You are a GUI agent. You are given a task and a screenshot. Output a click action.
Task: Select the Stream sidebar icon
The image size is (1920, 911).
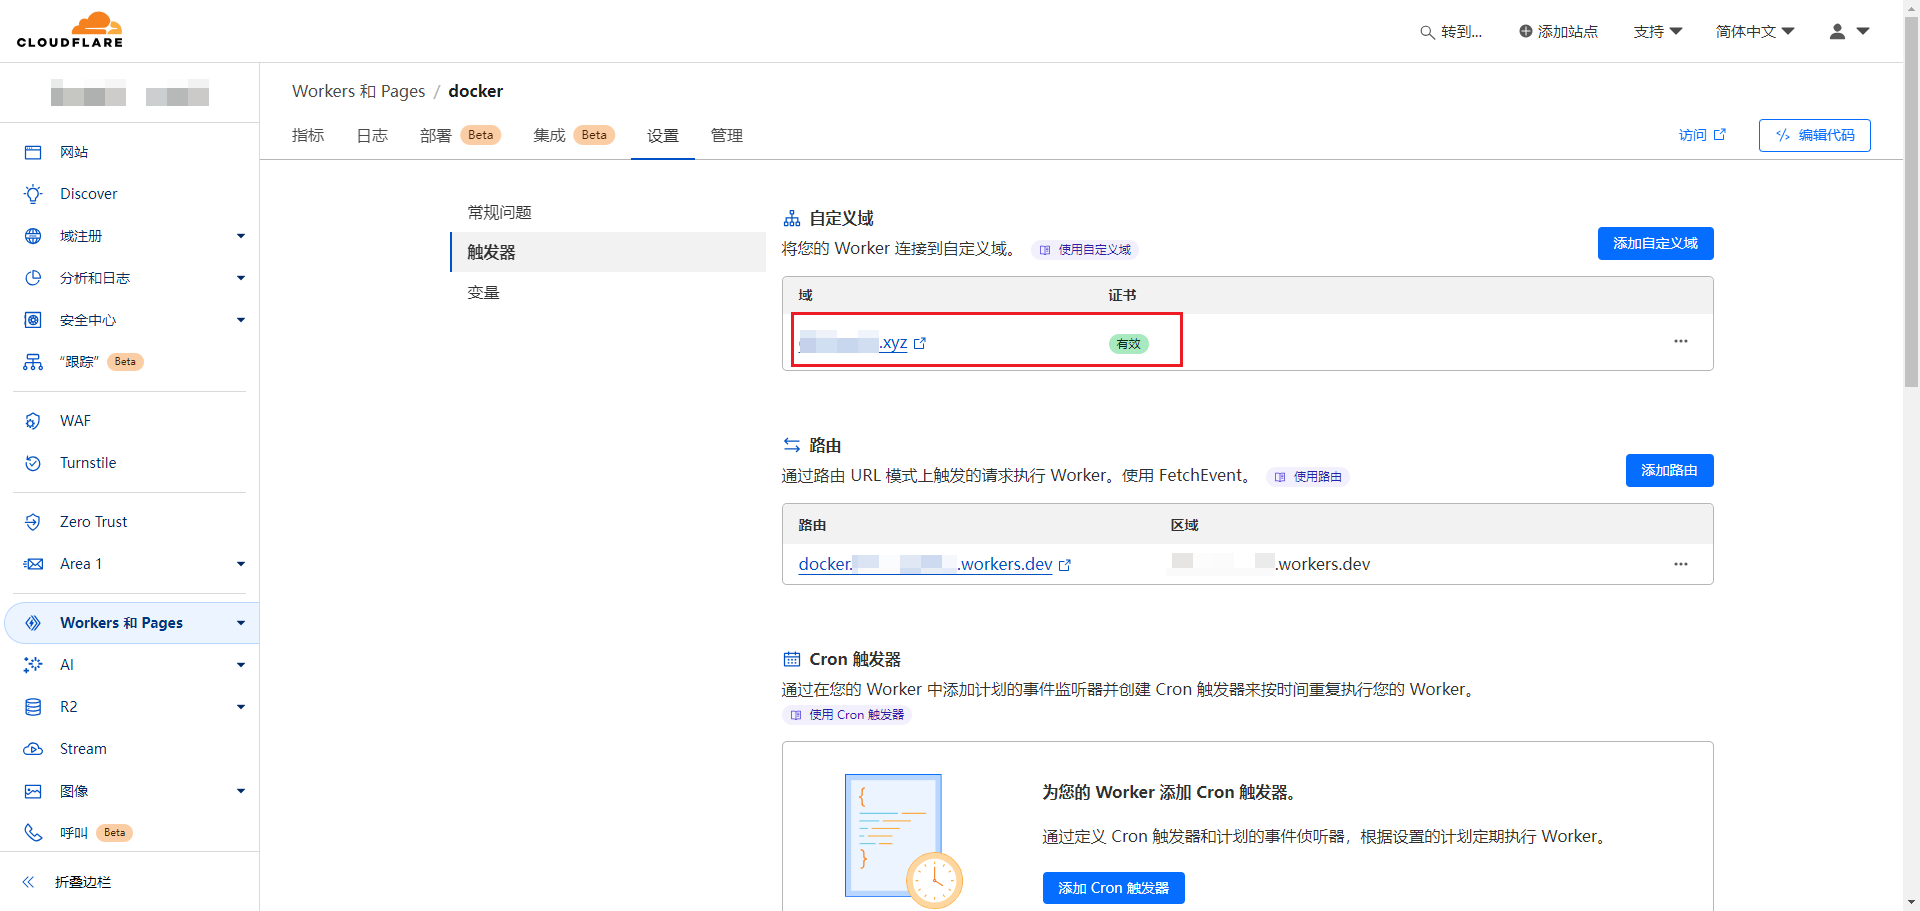[x=33, y=748]
